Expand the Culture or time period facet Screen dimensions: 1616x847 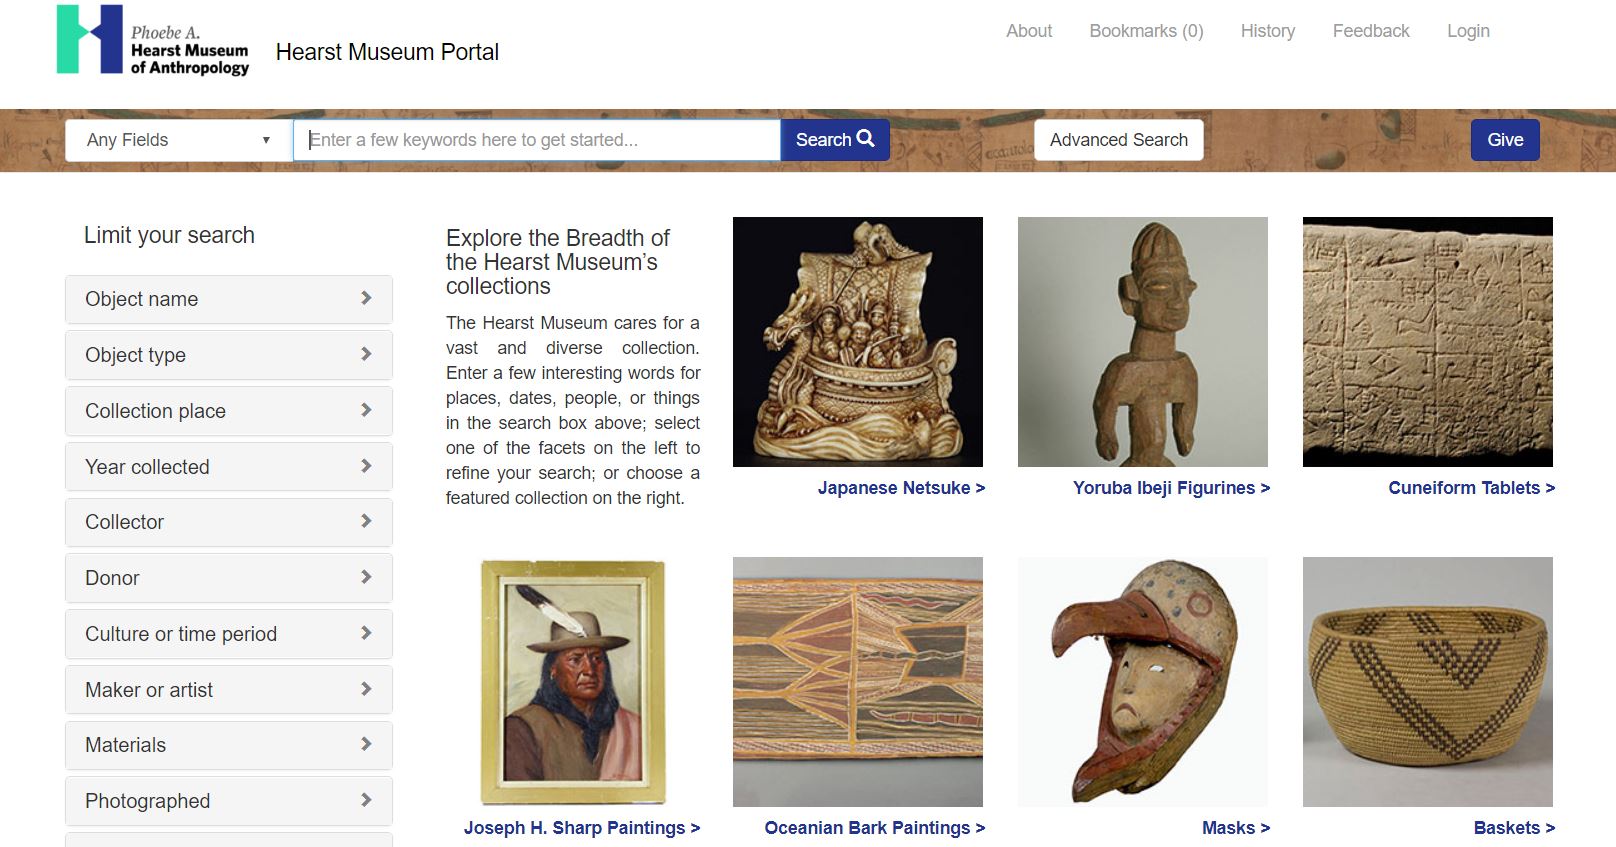pyautogui.click(x=229, y=634)
